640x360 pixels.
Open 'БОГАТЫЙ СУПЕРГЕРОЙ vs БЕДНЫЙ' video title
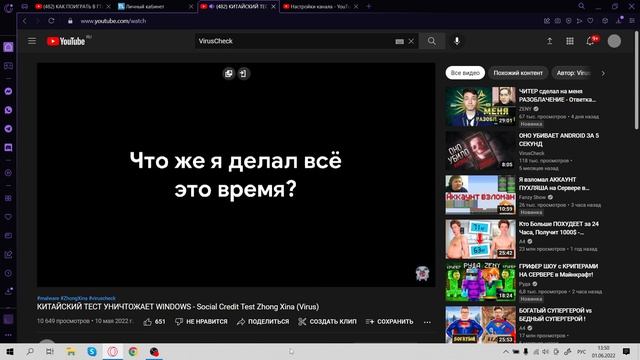point(555,315)
